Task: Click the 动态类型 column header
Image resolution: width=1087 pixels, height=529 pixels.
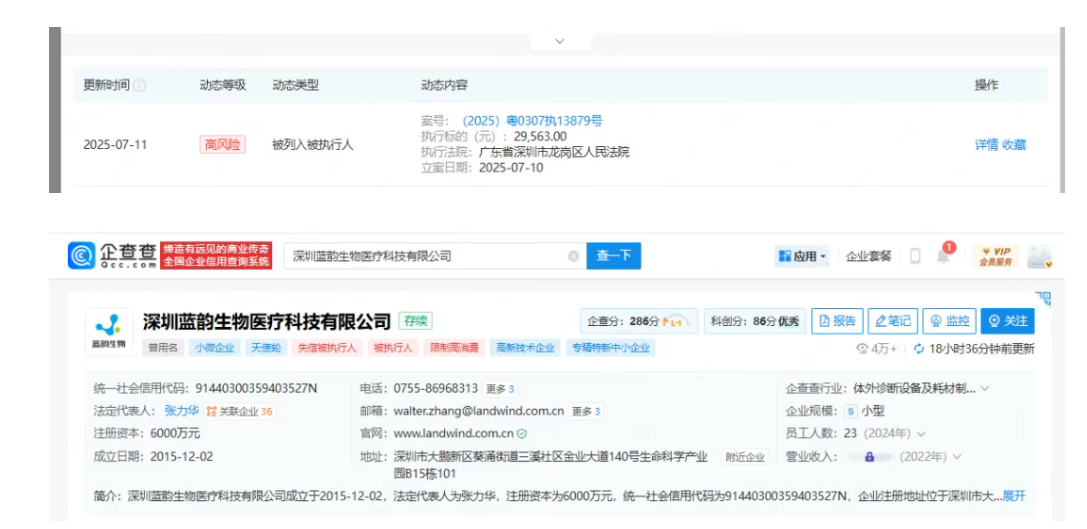Action: coord(295,85)
